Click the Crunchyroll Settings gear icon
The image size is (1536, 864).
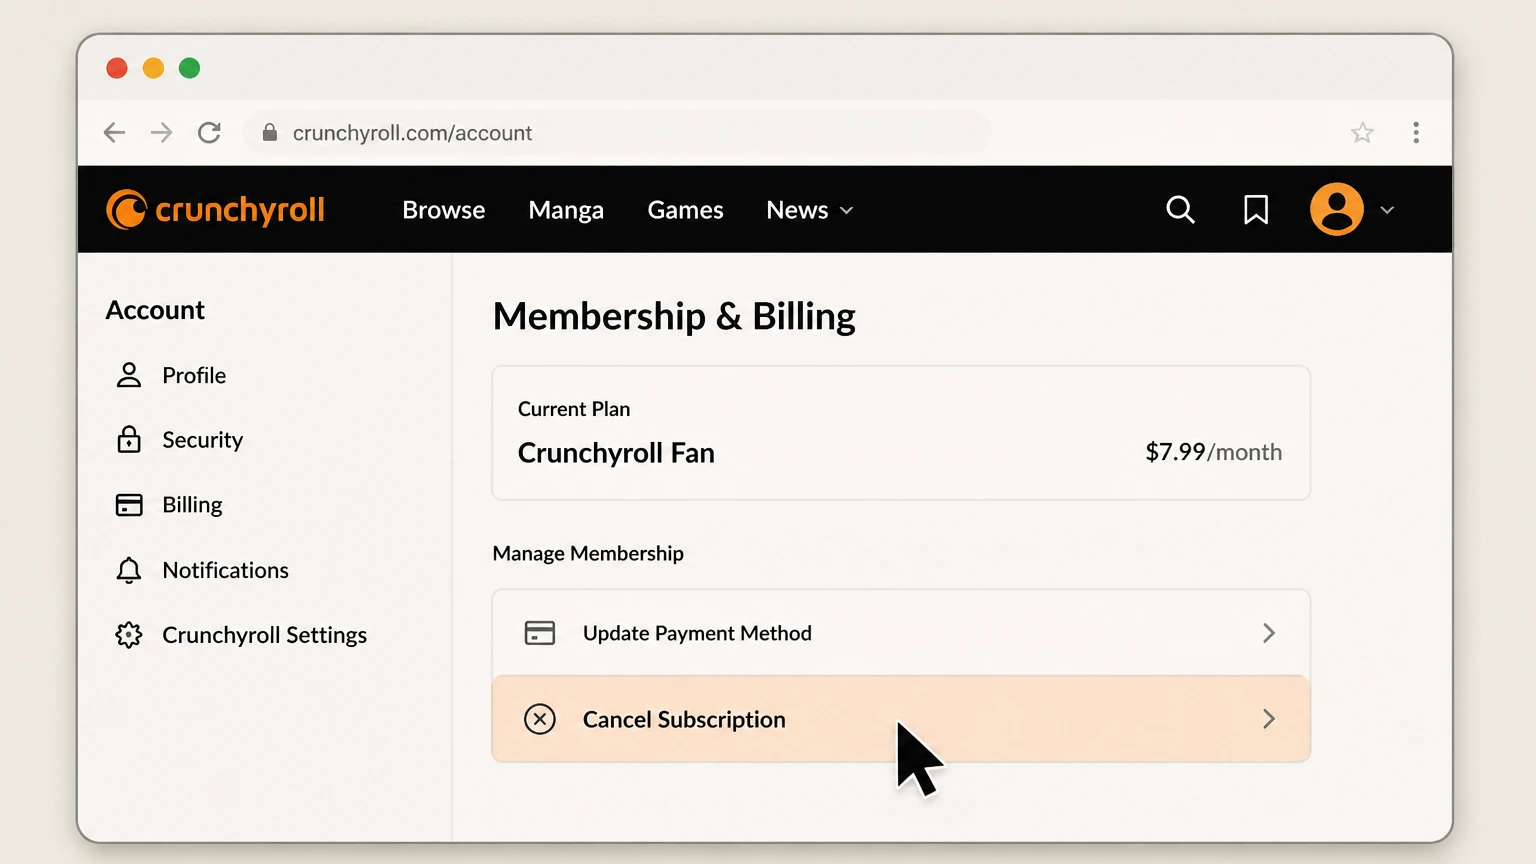point(129,635)
